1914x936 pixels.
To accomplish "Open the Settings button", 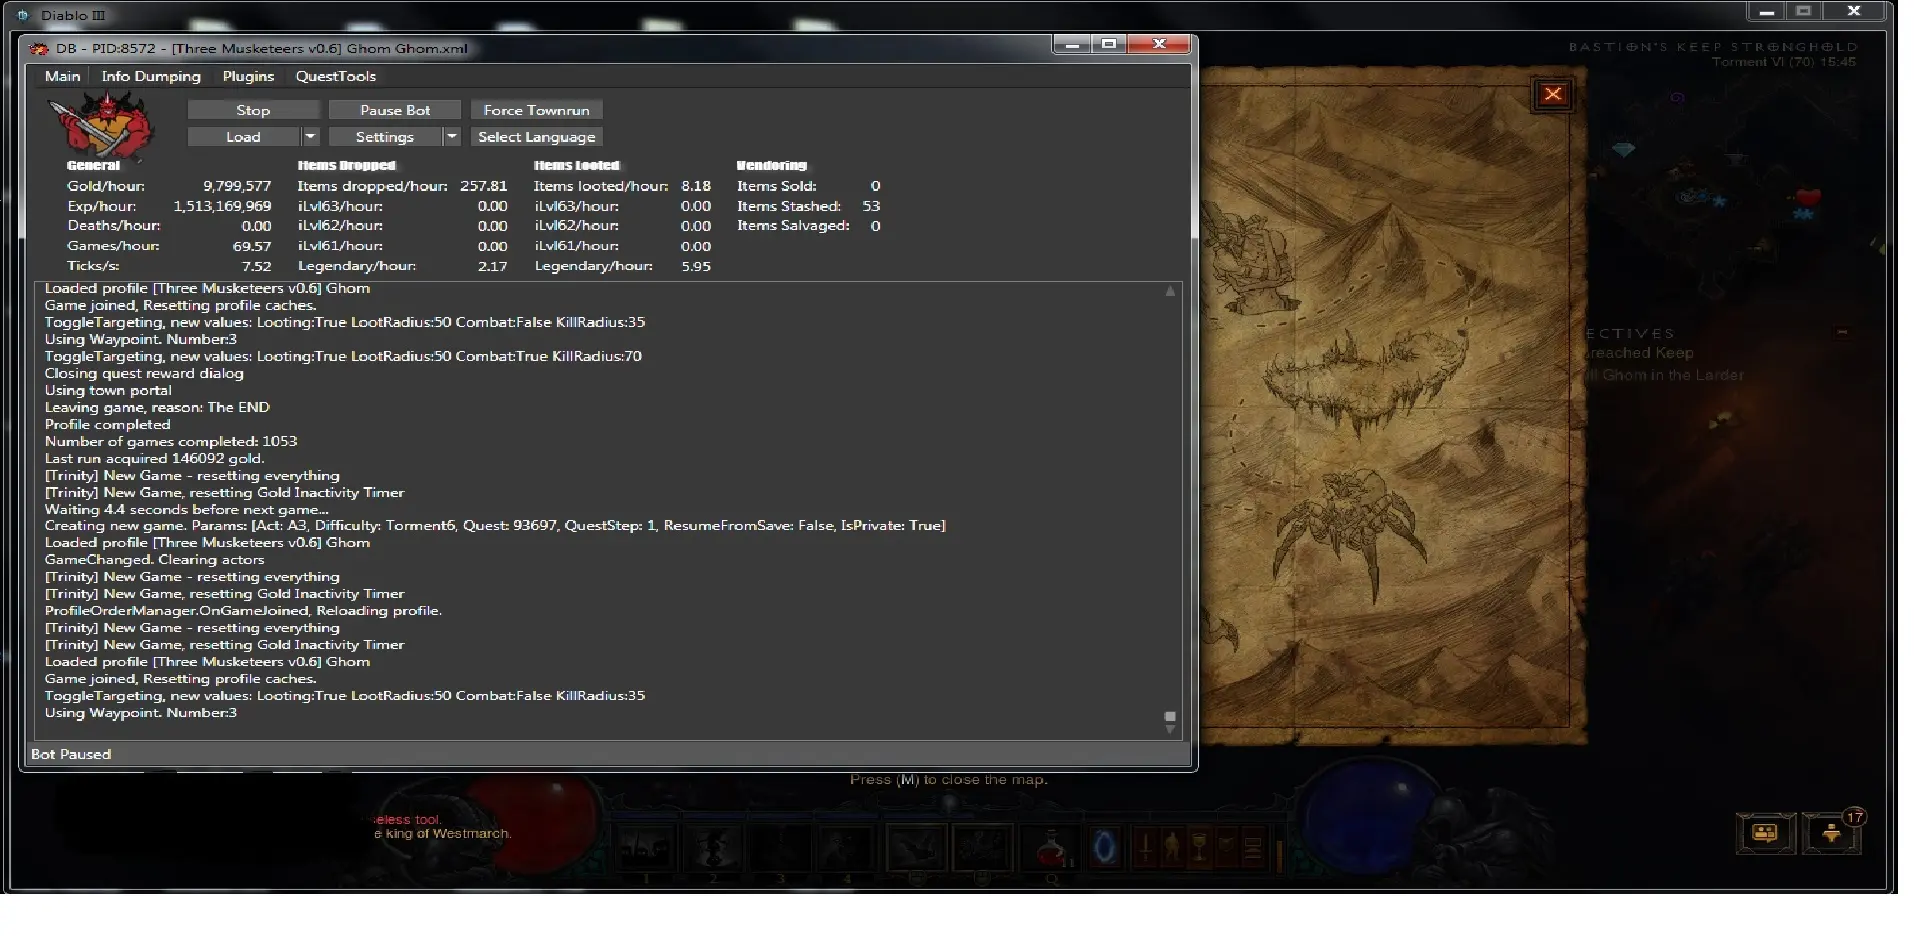I will point(385,137).
